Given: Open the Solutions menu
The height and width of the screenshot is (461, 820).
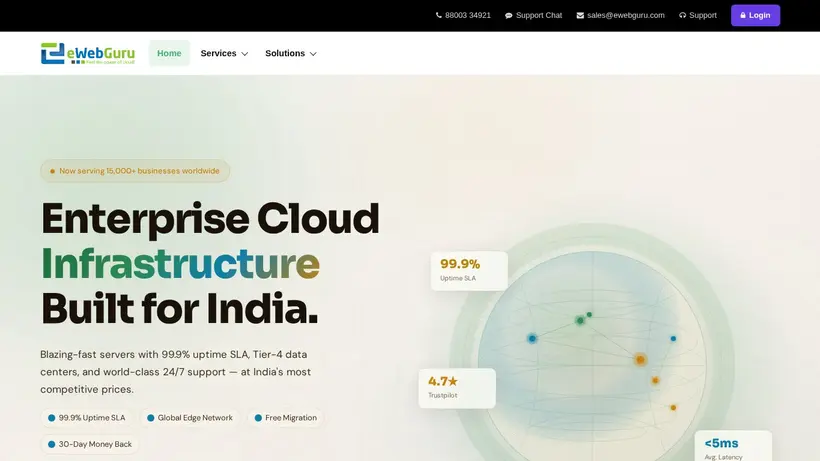Looking at the screenshot, I should pos(291,53).
